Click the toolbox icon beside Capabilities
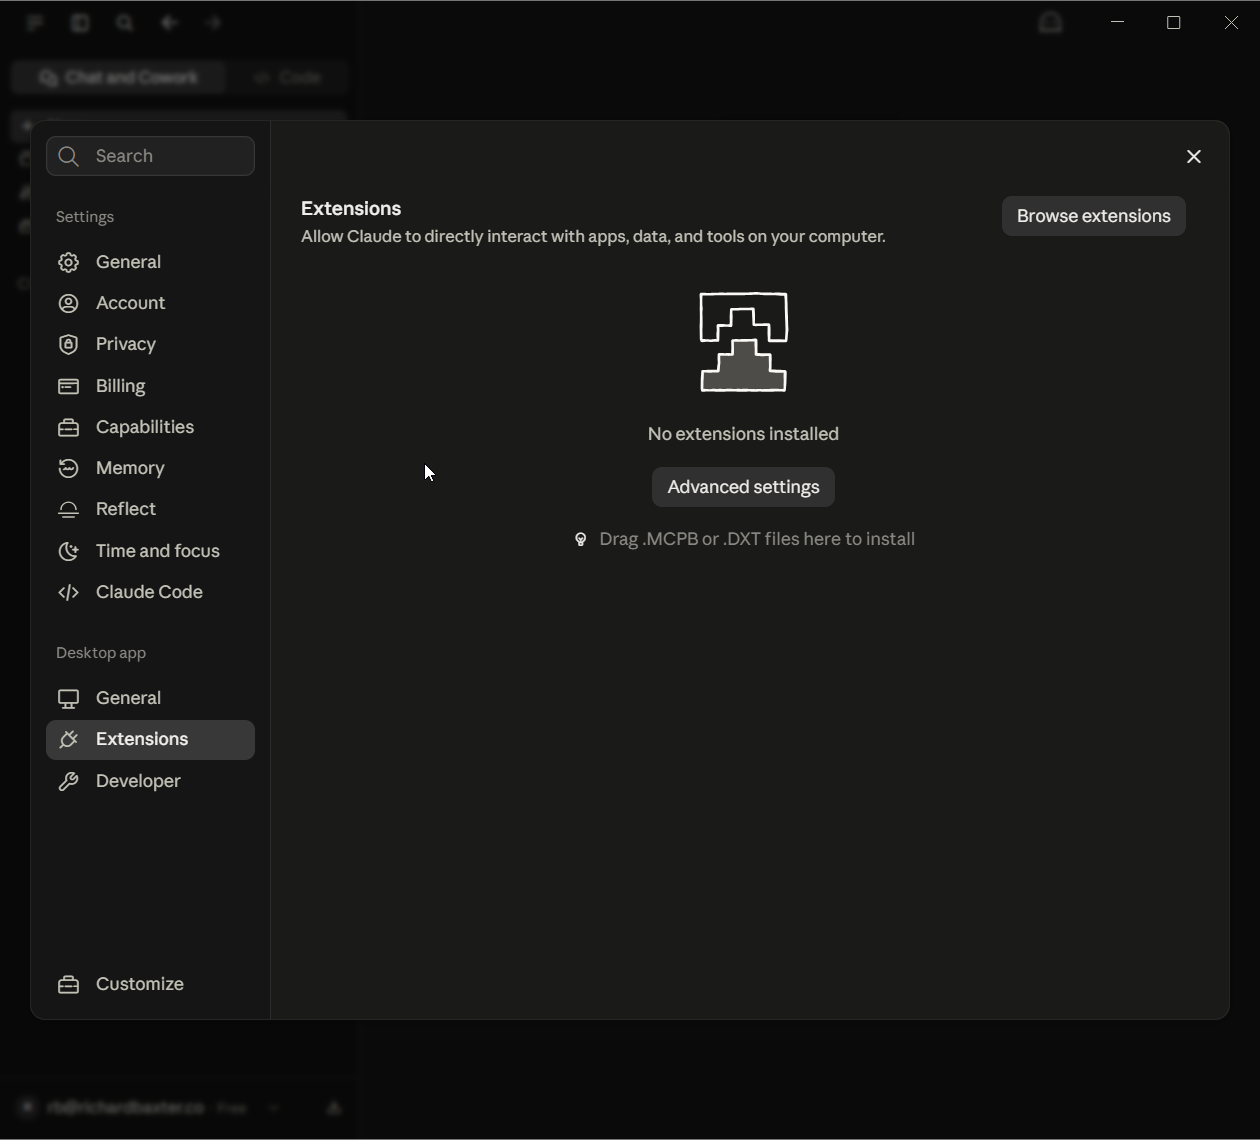Screen dimensions: 1260x1140 point(68,427)
